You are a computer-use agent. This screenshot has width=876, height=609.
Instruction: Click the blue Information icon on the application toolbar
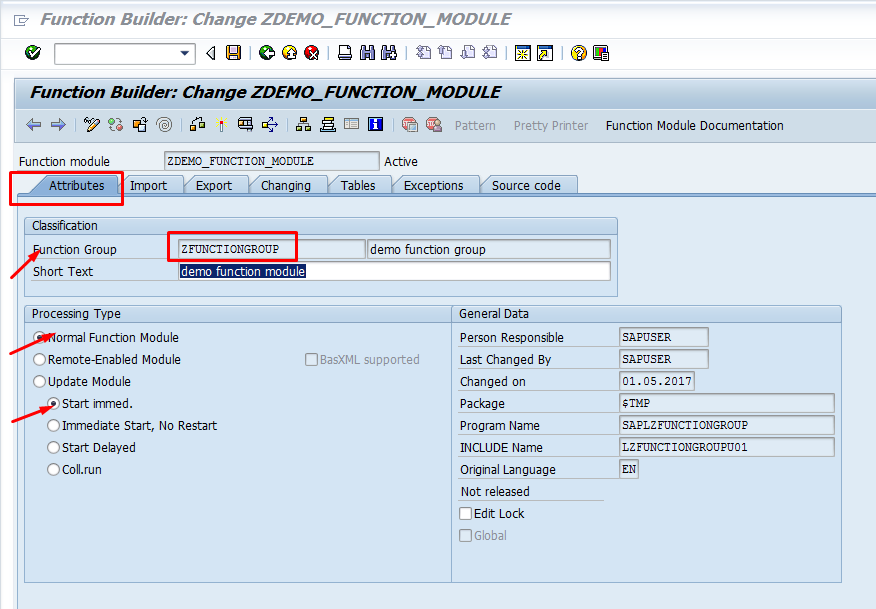point(377,125)
